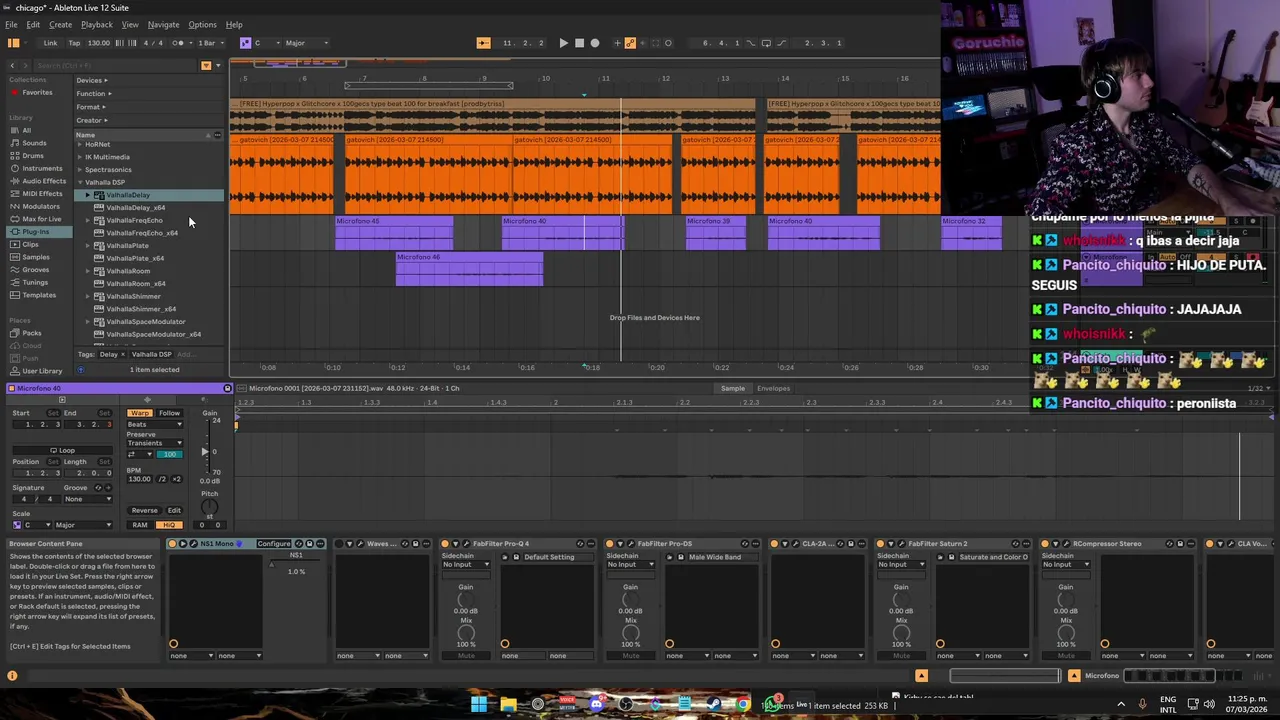Open the Audio Effects category
1280x720 pixels.
[44, 181]
